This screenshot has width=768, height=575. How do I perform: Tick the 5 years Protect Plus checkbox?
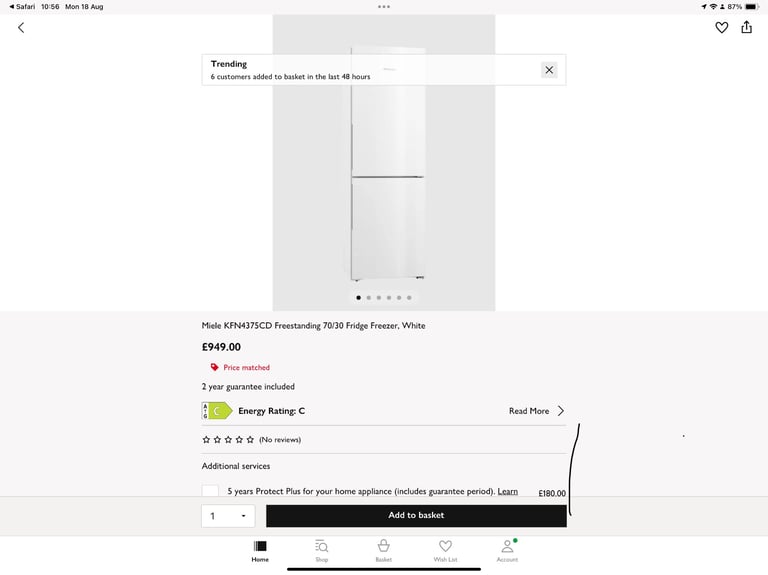(x=210, y=490)
